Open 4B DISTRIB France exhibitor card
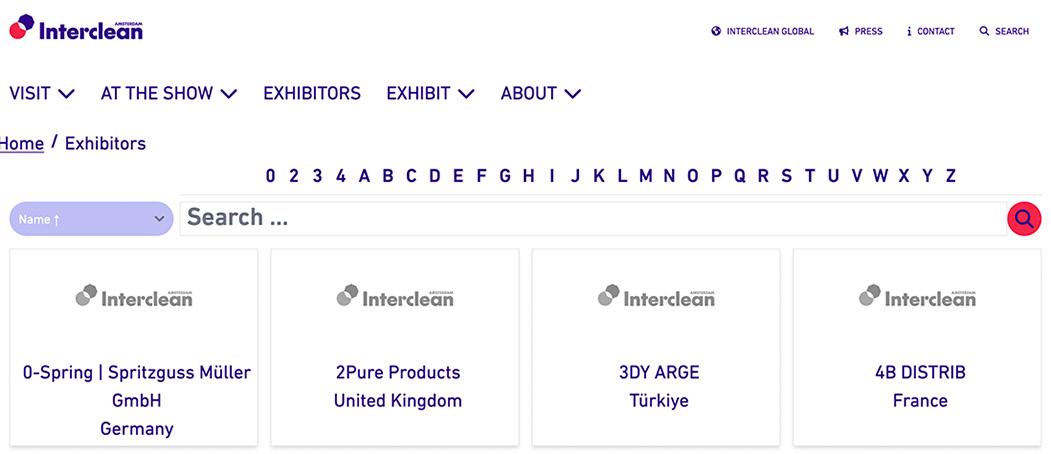This screenshot has width=1051, height=454. pyautogui.click(x=919, y=386)
